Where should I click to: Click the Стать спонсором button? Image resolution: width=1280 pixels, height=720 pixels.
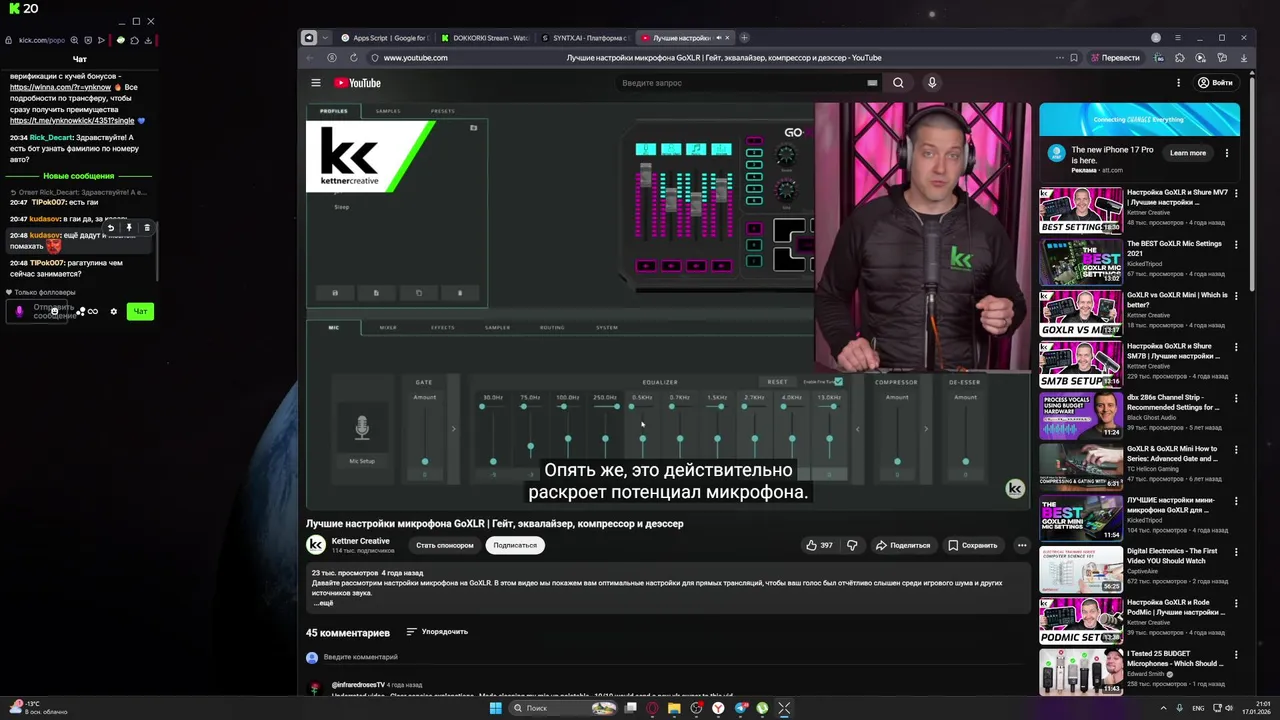tap(445, 545)
